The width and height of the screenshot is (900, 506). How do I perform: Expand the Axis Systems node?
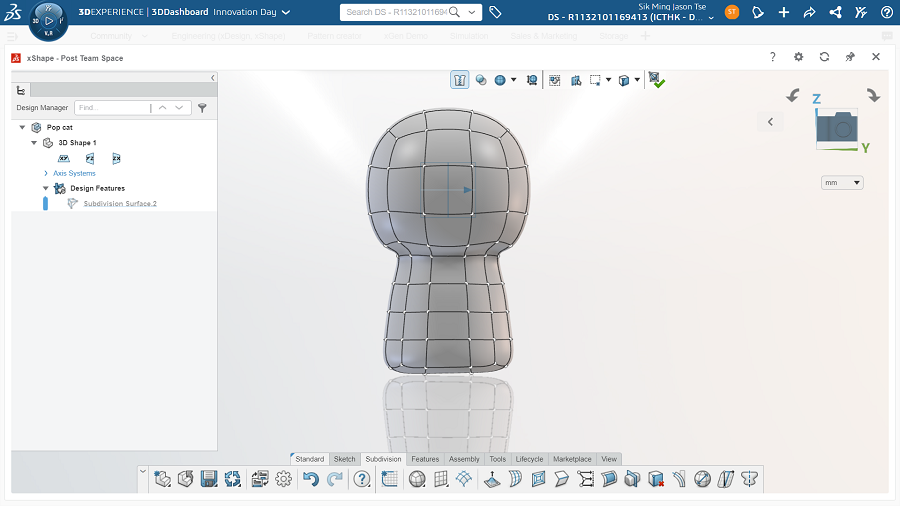(x=46, y=173)
